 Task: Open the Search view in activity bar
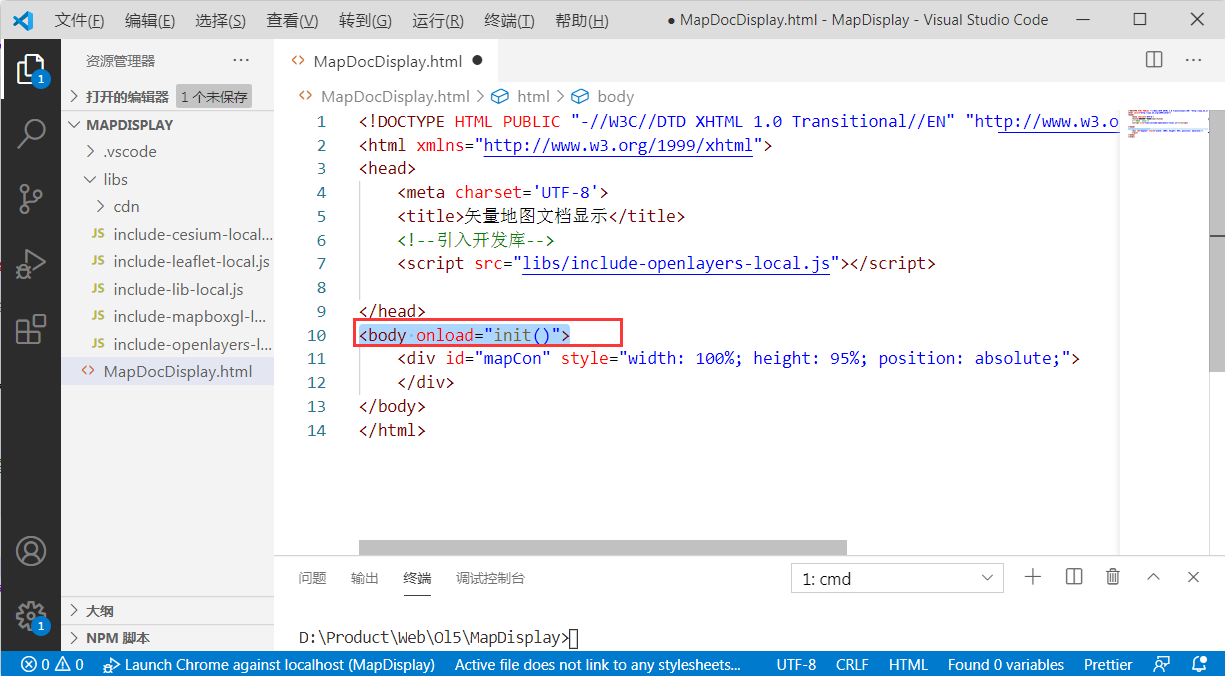click(x=31, y=134)
